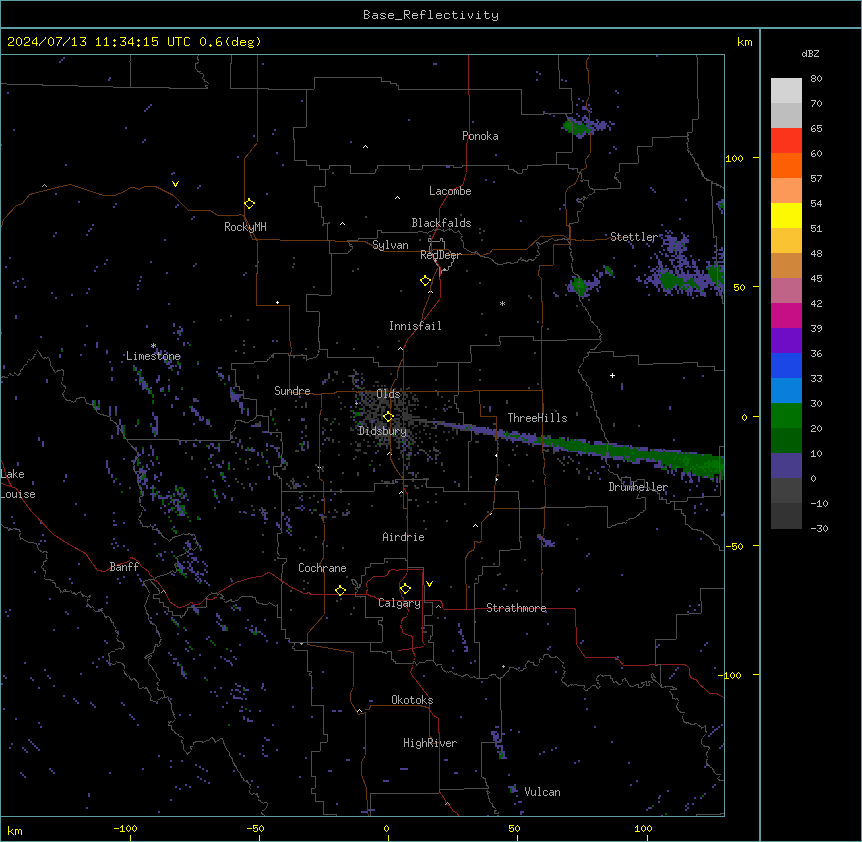Click the asterisk marker east of Innisfail
Image resolution: width=862 pixels, height=842 pixels.
(x=502, y=303)
